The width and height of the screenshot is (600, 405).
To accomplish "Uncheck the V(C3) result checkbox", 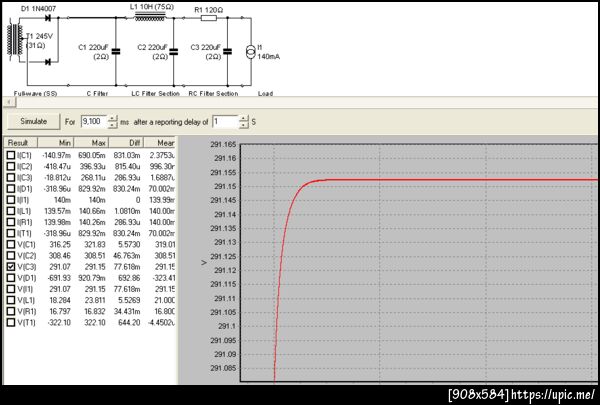I will click(11, 266).
